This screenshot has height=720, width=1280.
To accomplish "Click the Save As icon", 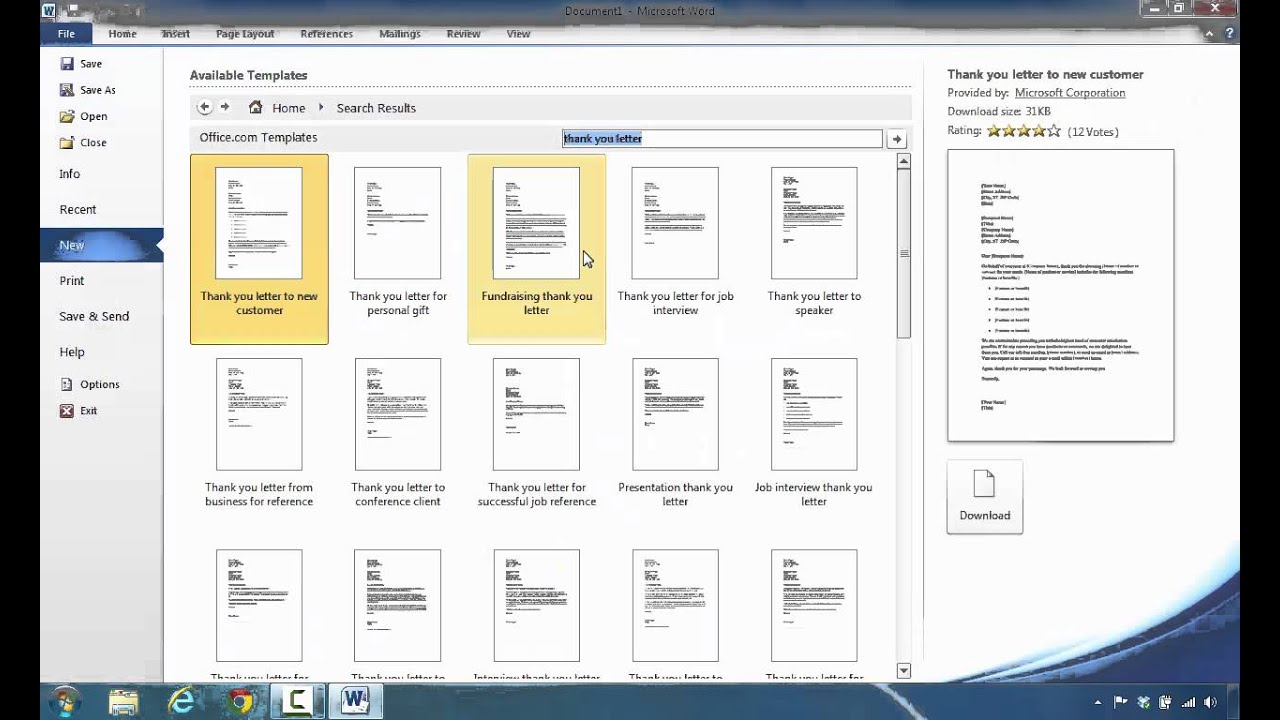I will coord(67,90).
